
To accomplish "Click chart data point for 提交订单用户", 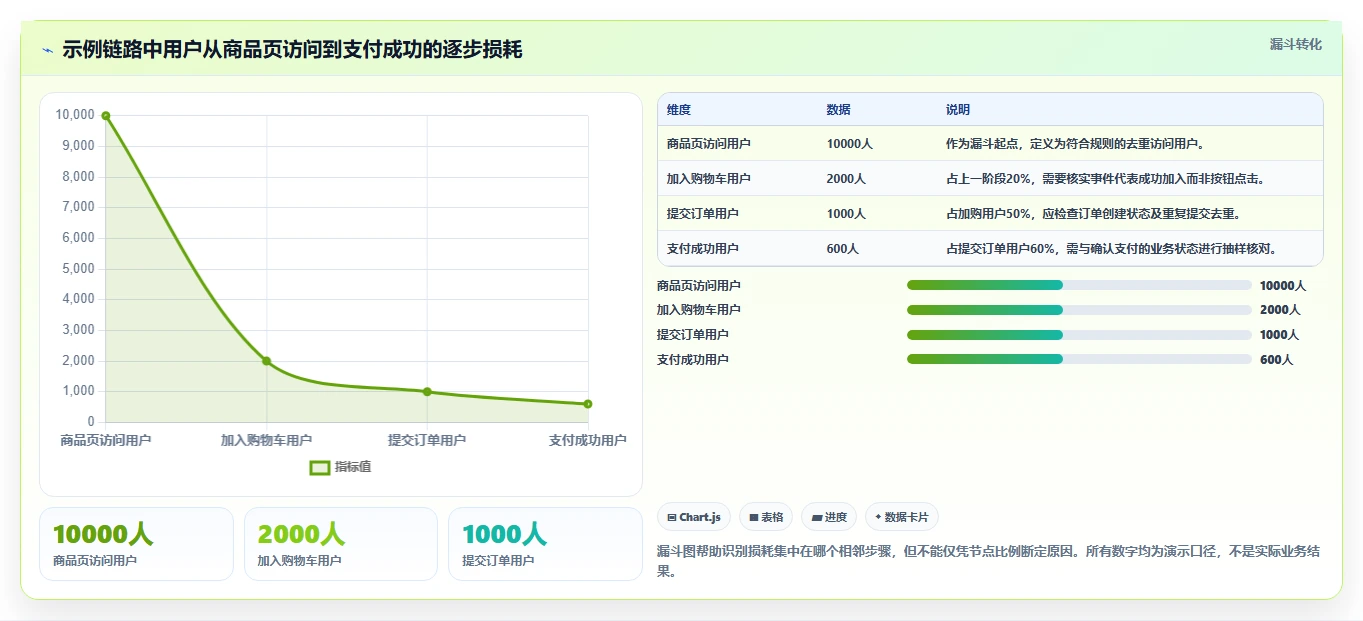I will coord(427,392).
